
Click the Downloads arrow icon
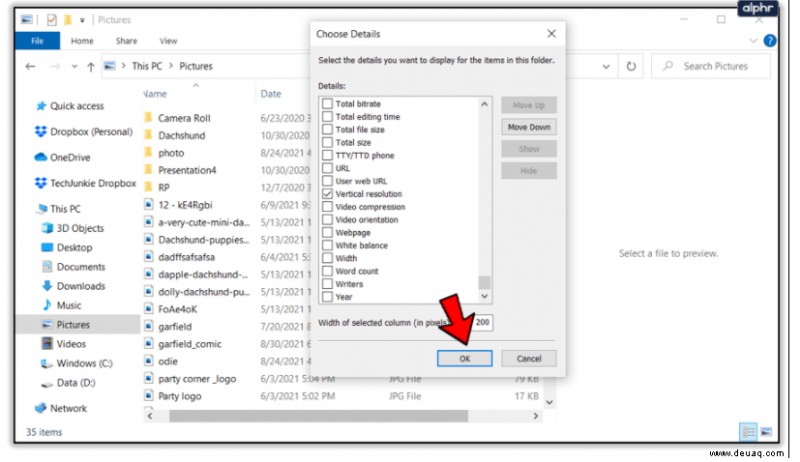[x=47, y=286]
